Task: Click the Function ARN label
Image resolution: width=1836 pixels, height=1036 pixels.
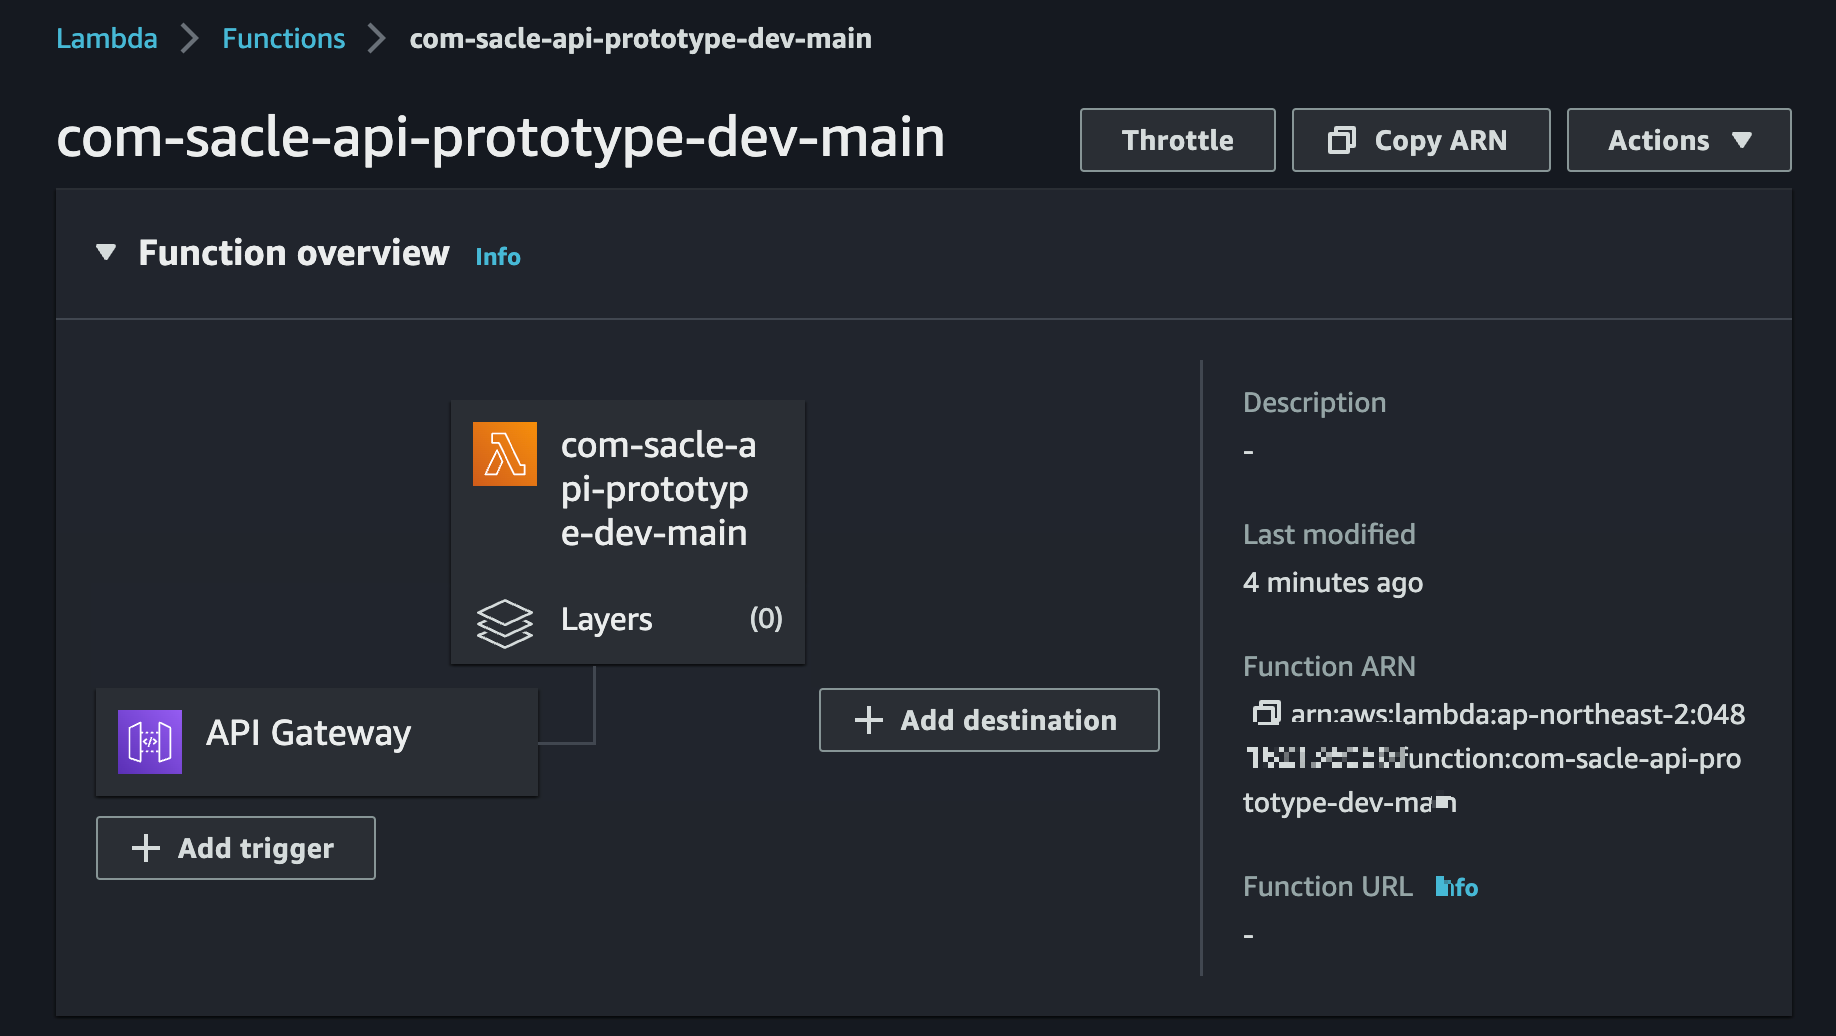Action: 1329,667
